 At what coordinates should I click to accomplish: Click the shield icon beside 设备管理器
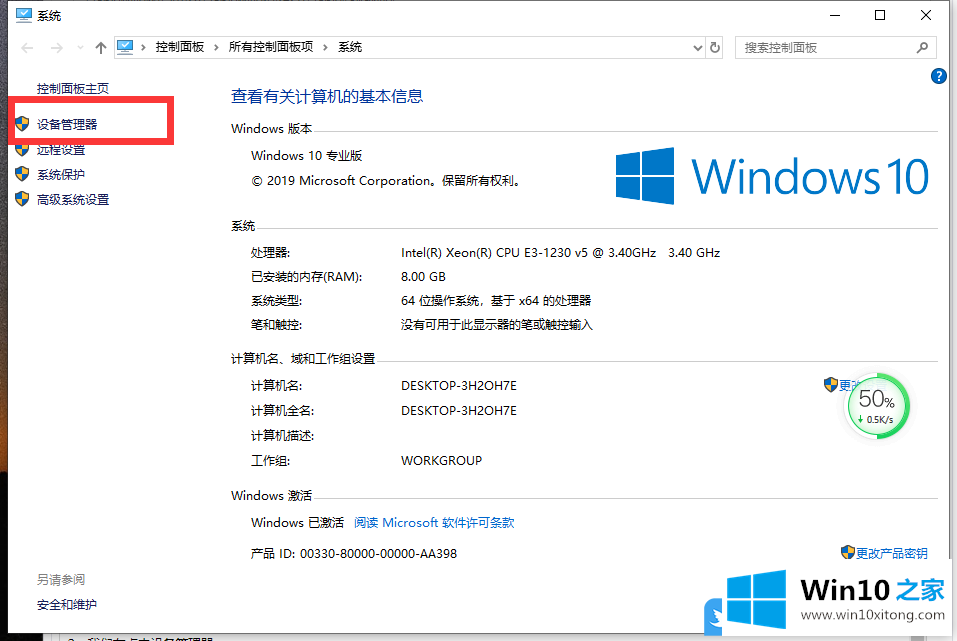click(22, 124)
